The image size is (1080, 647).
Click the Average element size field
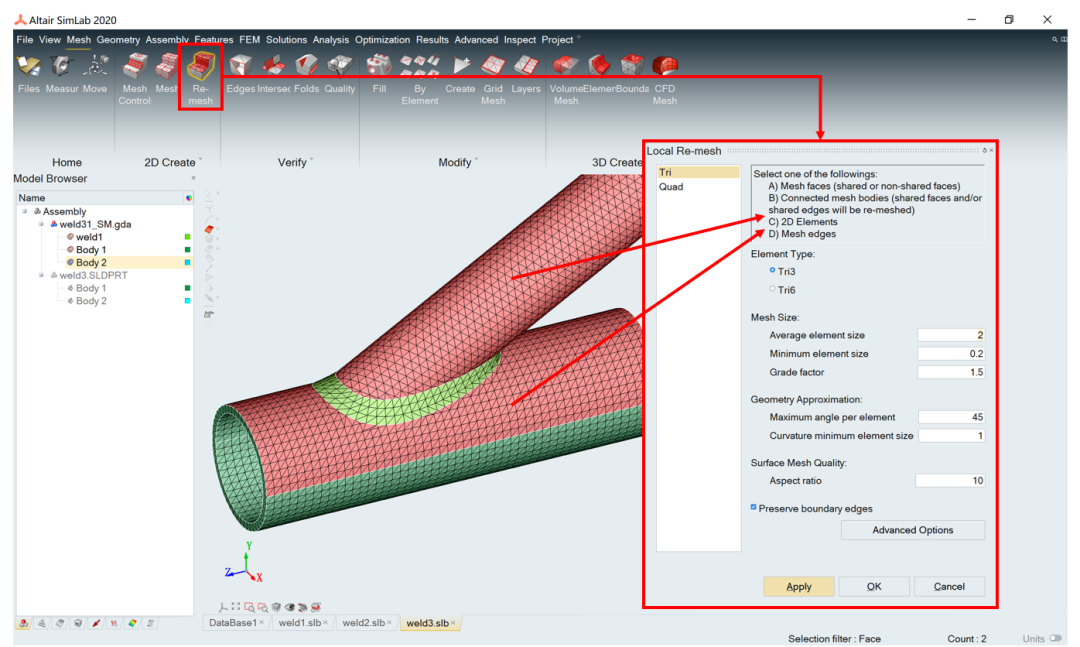(951, 335)
